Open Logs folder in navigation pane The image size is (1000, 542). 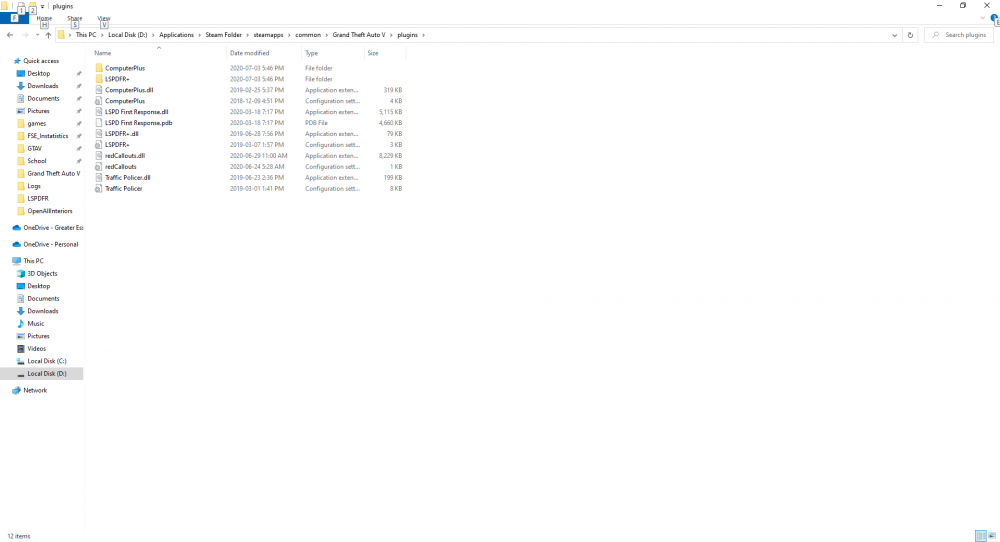pos(34,186)
